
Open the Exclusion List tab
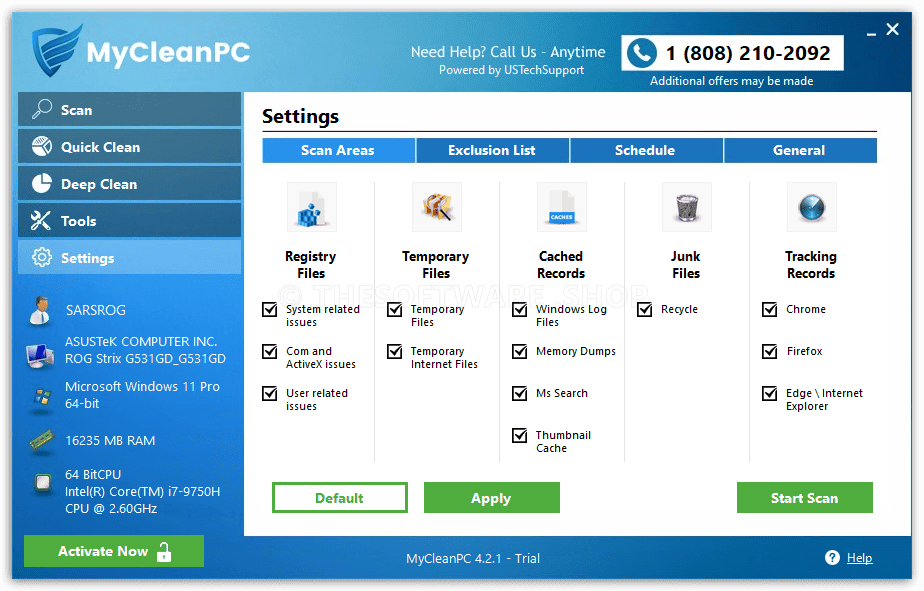point(492,150)
